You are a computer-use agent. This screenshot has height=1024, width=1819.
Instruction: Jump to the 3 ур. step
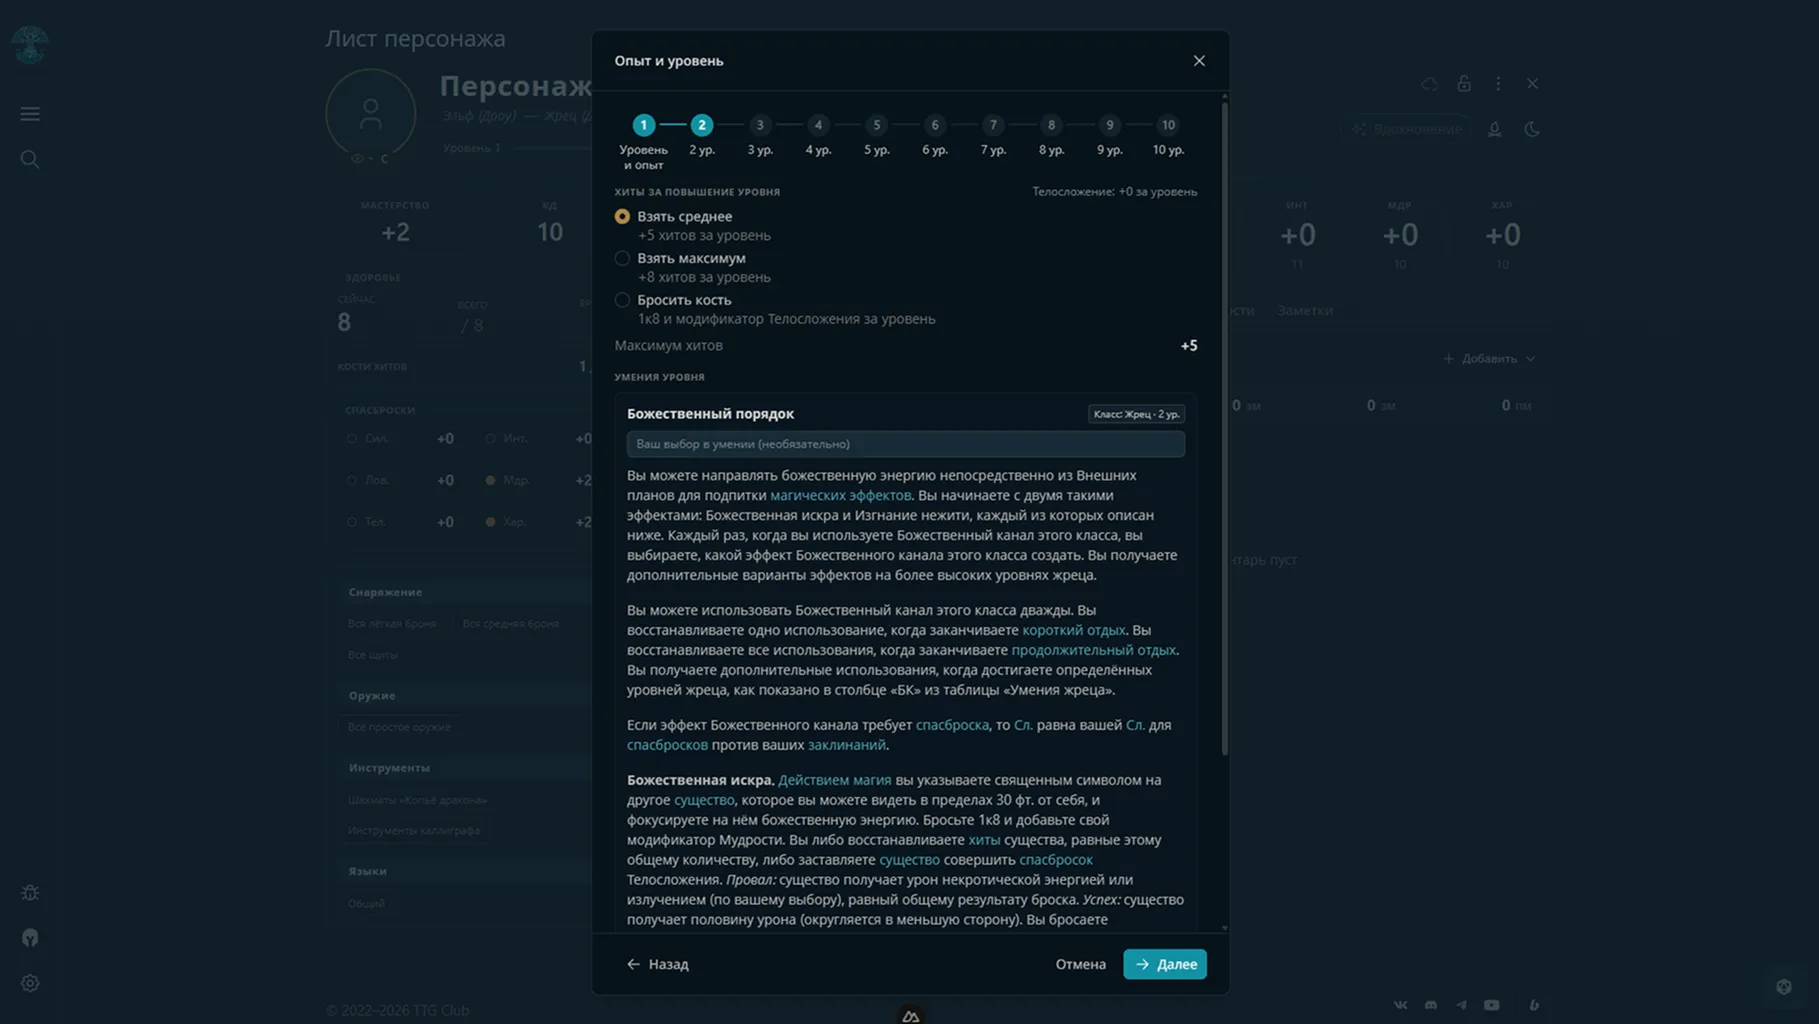[760, 125]
